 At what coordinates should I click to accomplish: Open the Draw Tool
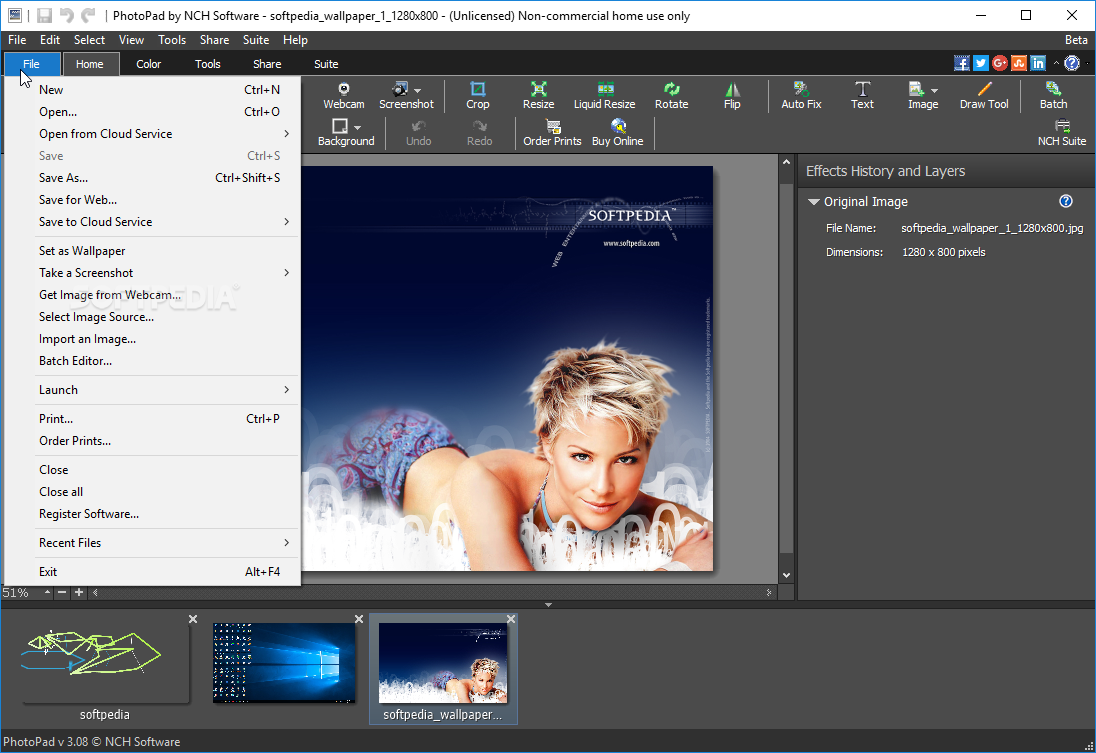pos(982,96)
